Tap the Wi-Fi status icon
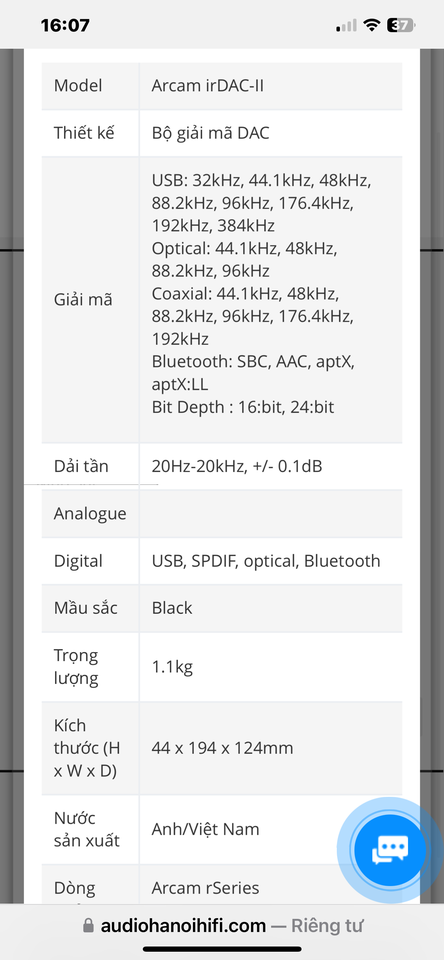 coord(371,25)
